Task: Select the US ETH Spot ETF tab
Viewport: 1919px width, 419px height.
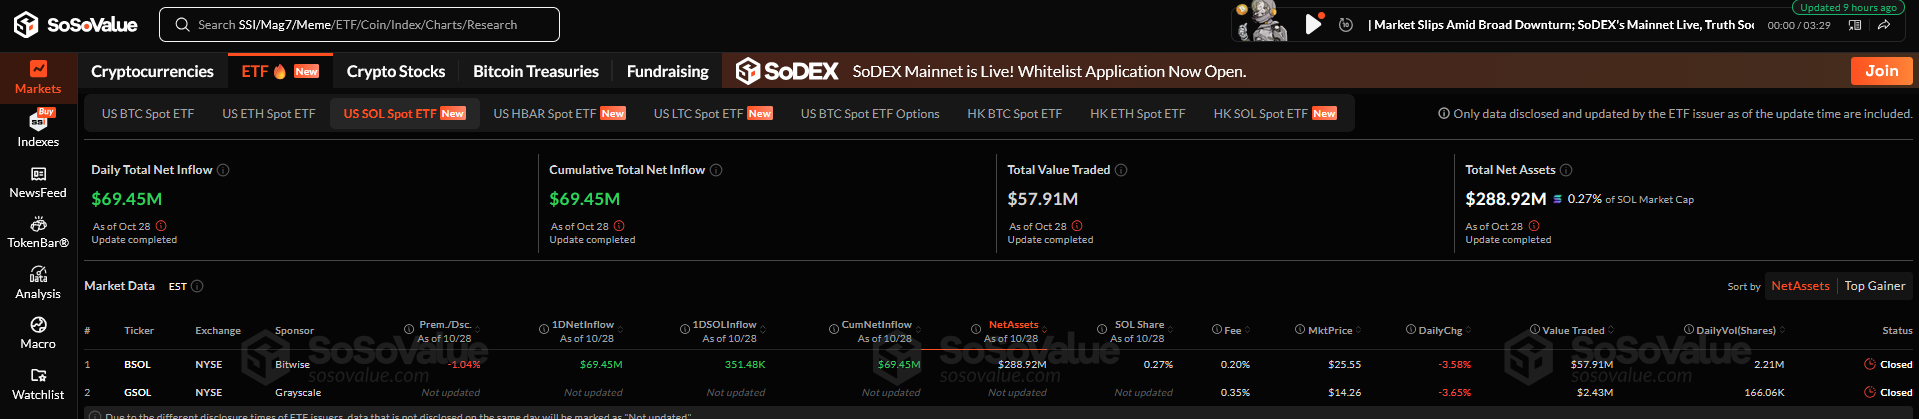Action: point(269,113)
